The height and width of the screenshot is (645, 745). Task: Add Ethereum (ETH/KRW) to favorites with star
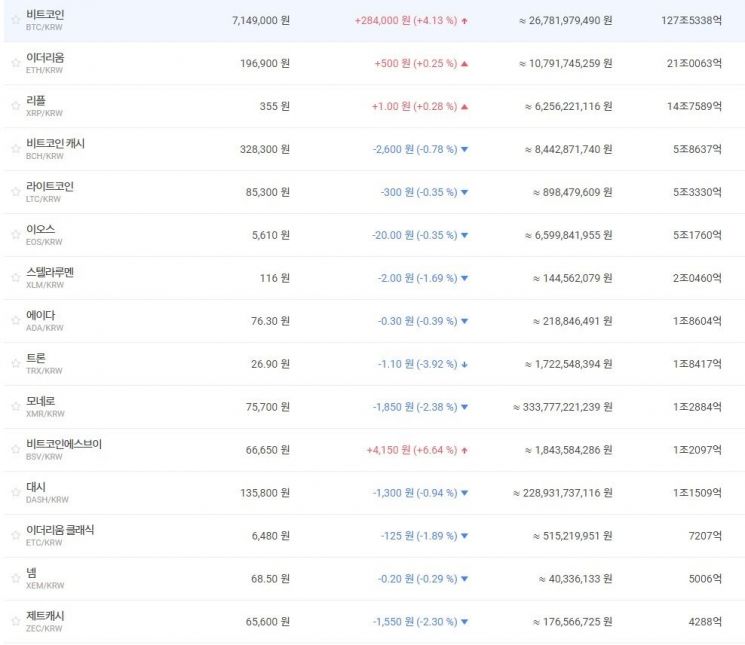click(x=15, y=63)
